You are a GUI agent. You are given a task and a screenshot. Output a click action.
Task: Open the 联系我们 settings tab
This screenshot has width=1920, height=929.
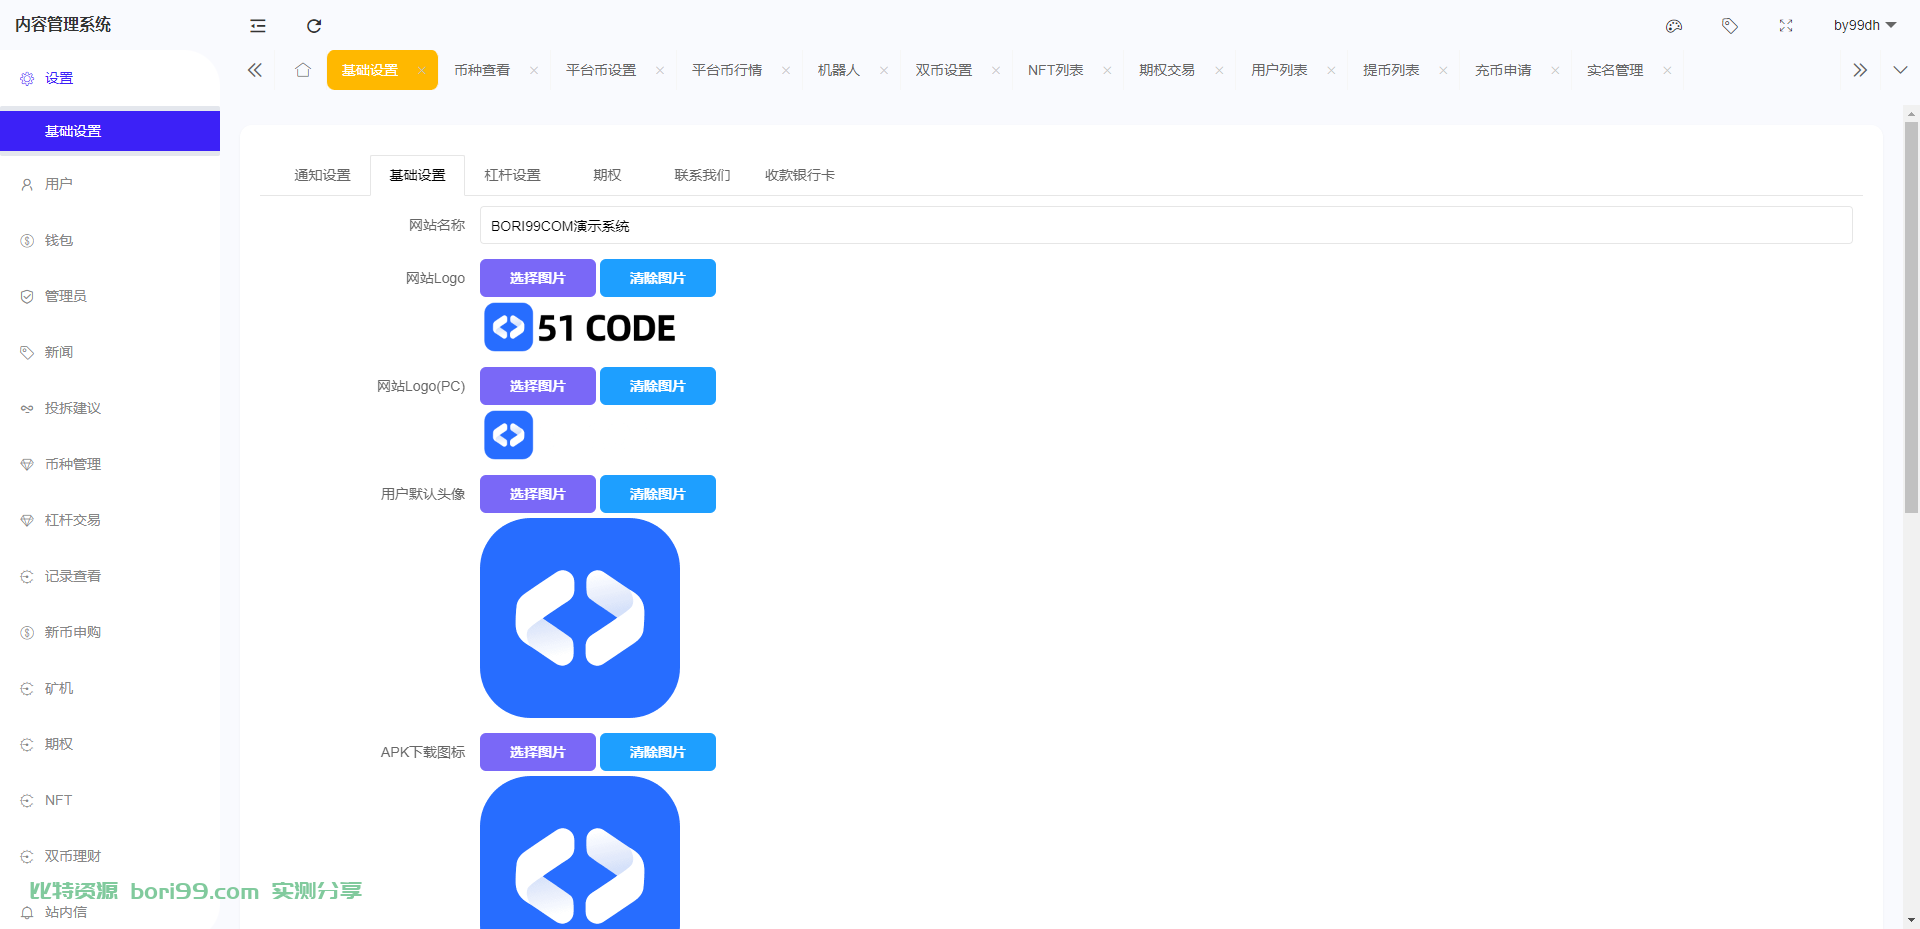(x=702, y=175)
